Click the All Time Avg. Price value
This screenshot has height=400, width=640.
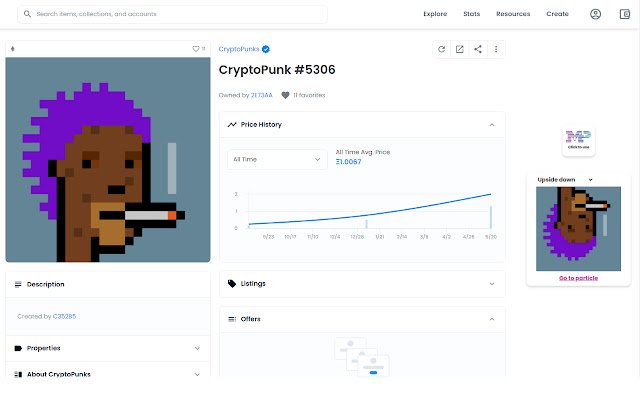pos(348,162)
